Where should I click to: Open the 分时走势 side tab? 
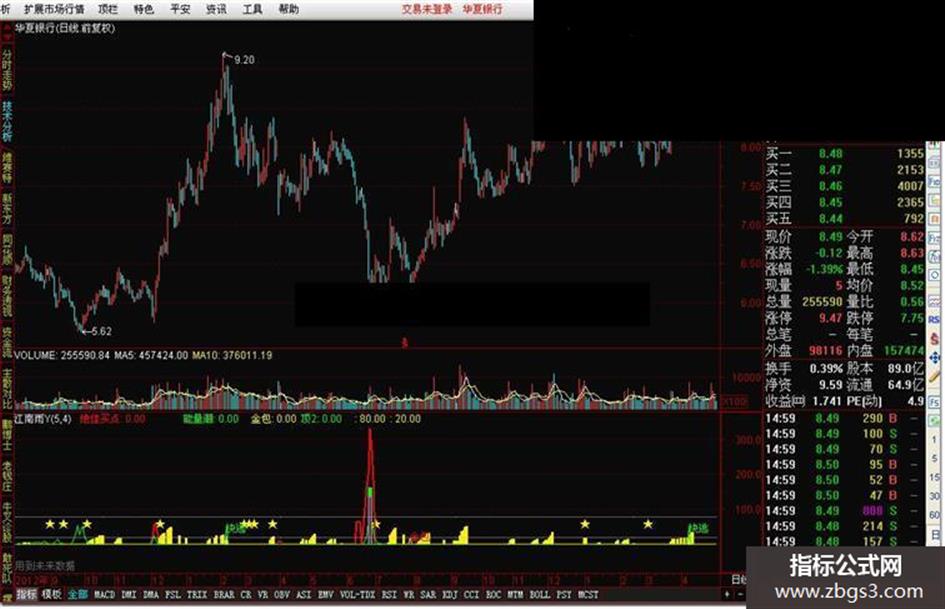pos(7,69)
